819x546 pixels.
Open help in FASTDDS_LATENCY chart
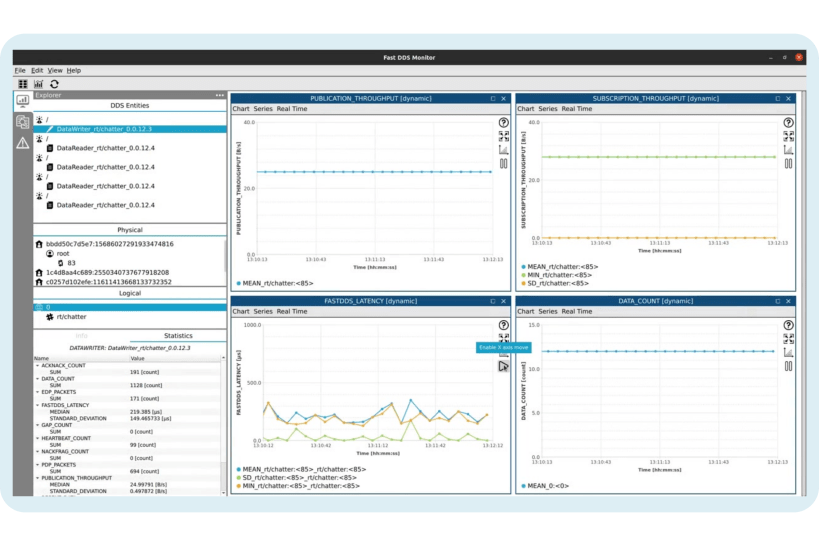pos(504,325)
